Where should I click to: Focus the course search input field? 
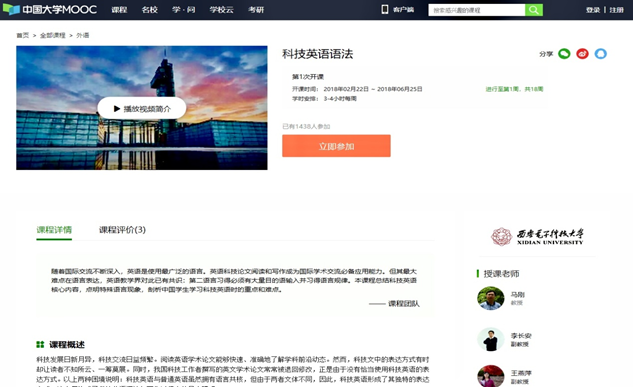(x=476, y=10)
